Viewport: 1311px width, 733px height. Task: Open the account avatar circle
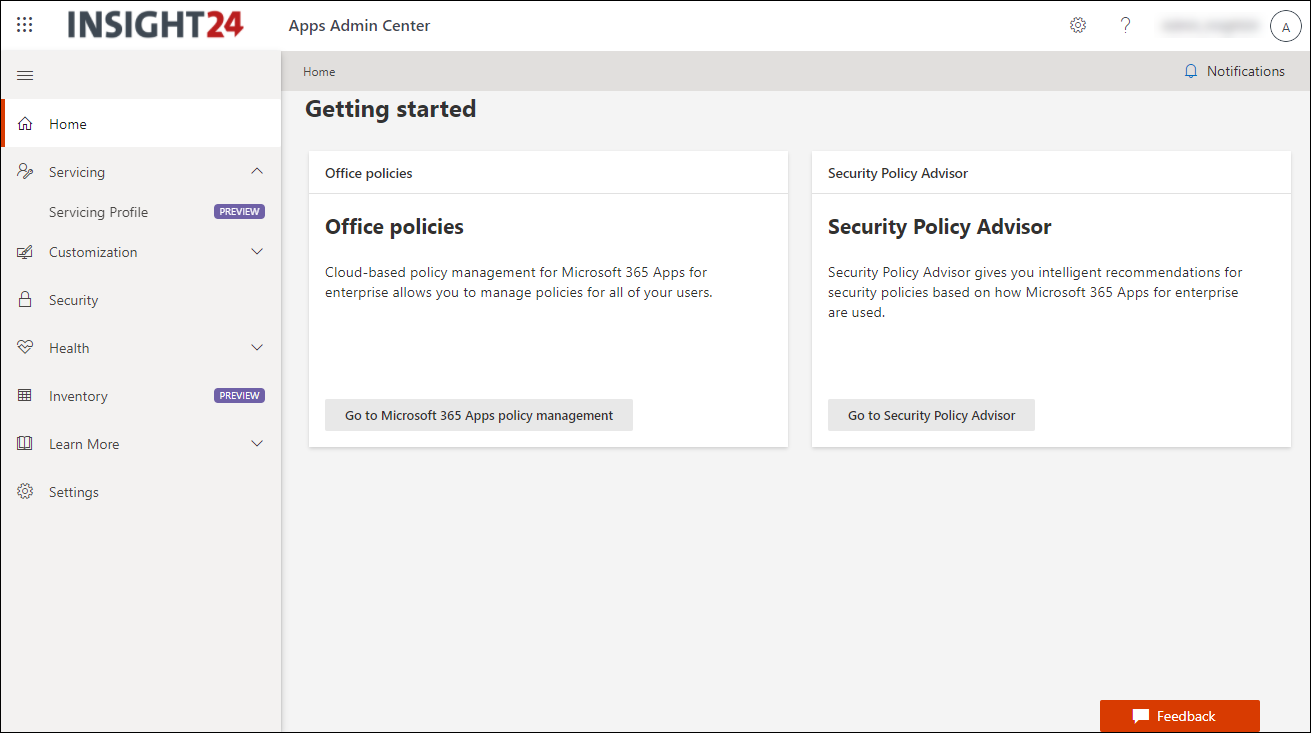click(1285, 27)
